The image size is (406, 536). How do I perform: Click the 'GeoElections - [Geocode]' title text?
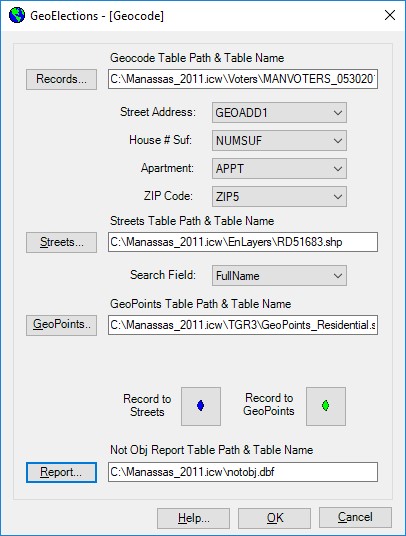97,16
